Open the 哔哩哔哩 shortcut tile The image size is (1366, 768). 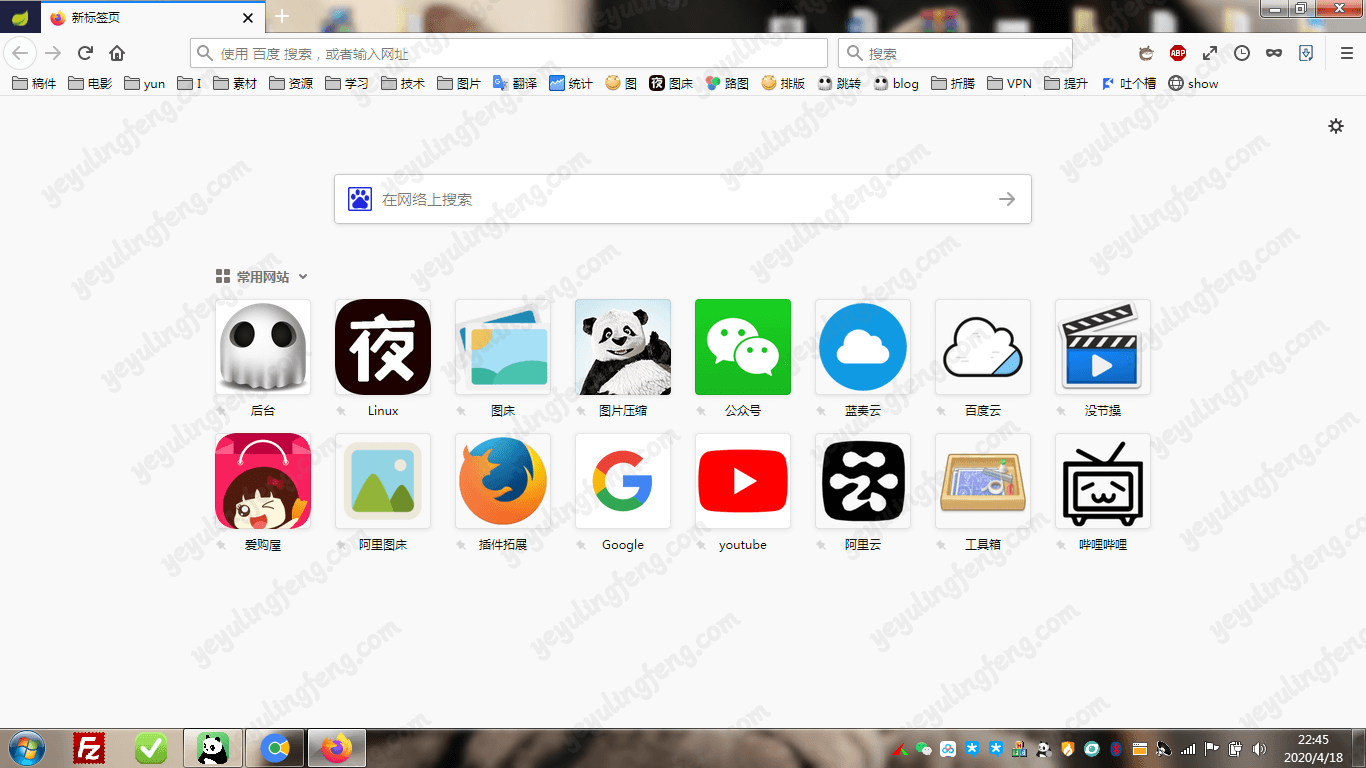1103,481
